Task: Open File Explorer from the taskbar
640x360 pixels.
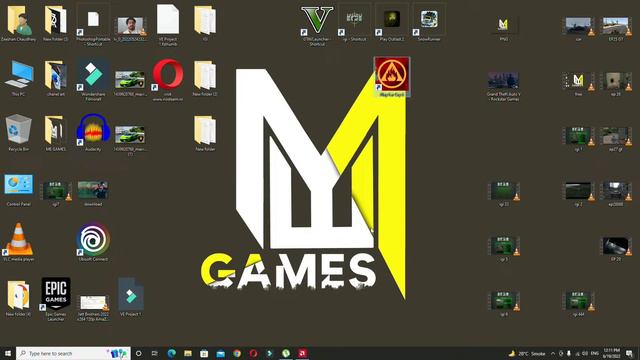Action: point(188,353)
